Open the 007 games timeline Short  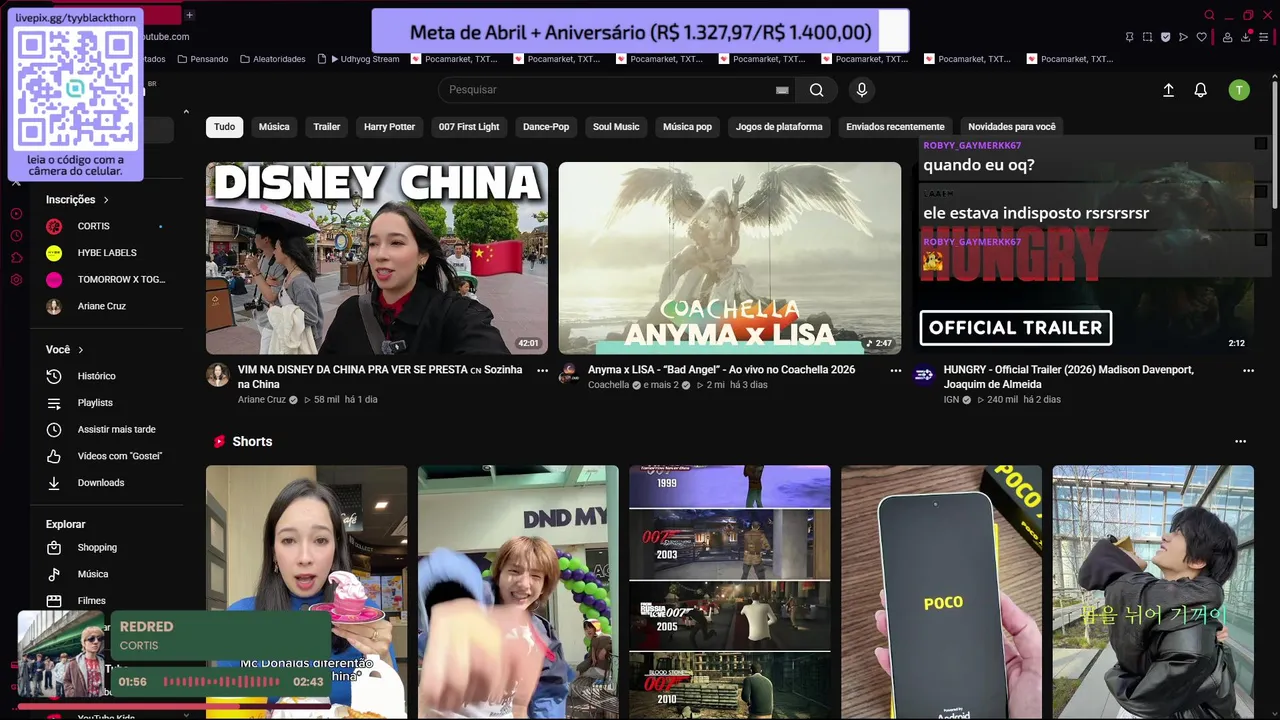click(x=730, y=592)
